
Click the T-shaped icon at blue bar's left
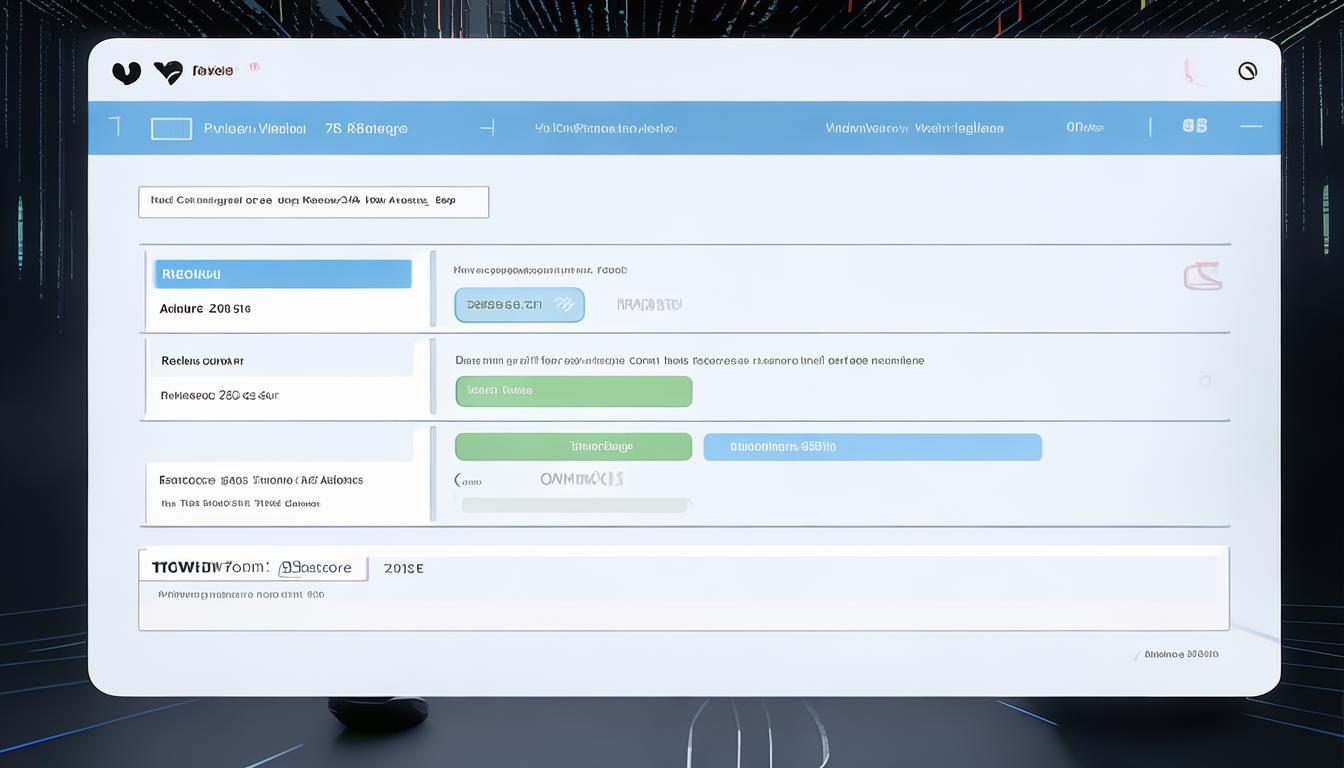pyautogui.click(x=115, y=126)
